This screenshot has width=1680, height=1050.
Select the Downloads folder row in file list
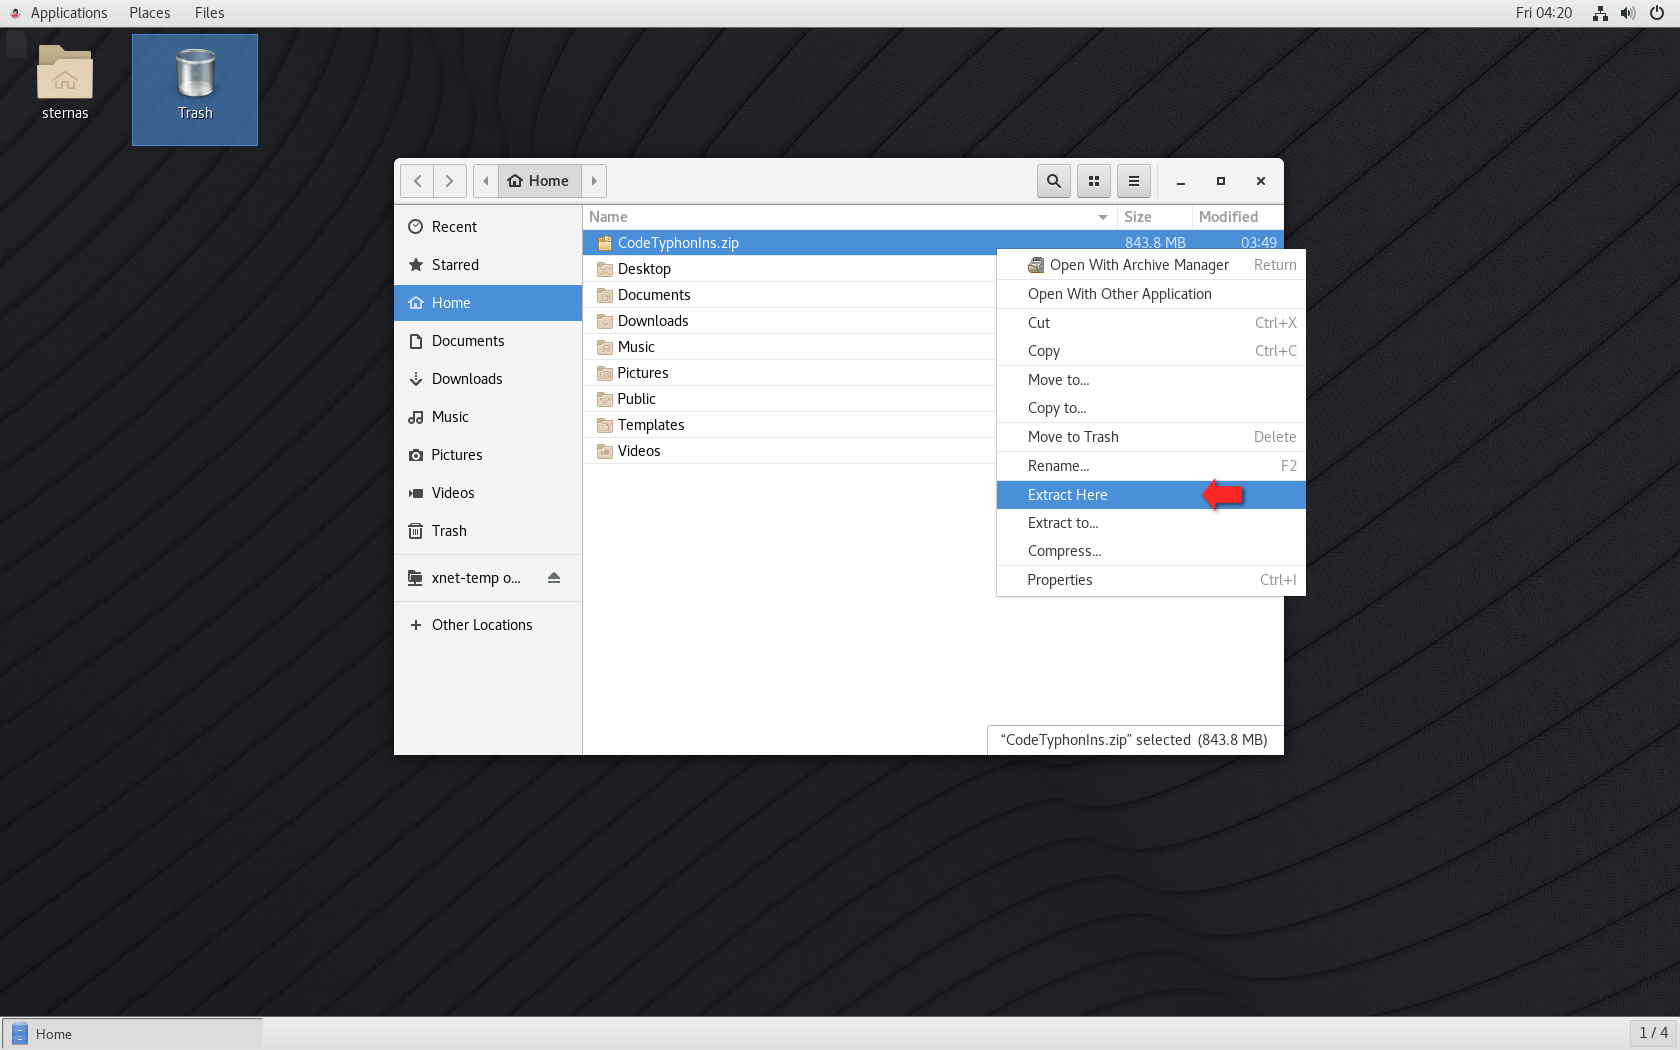point(790,321)
